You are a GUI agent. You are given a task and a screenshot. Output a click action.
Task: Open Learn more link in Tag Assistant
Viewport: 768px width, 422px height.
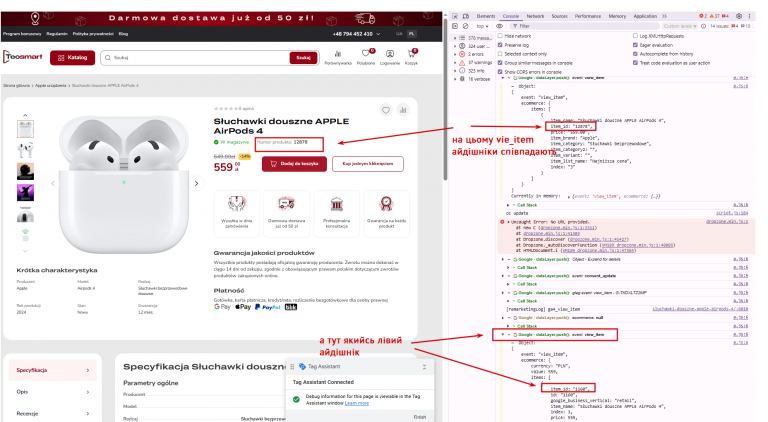[x=357, y=403]
